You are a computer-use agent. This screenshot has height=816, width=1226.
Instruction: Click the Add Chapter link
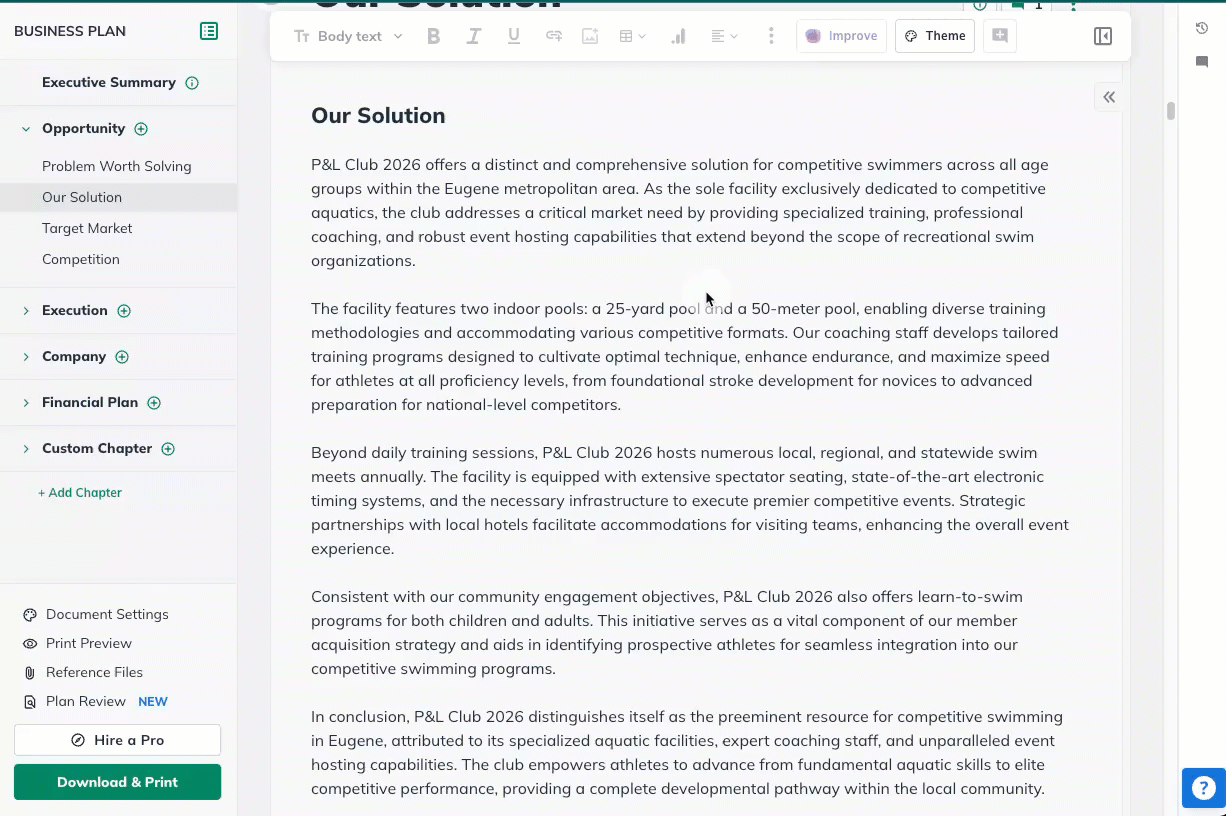coord(80,492)
